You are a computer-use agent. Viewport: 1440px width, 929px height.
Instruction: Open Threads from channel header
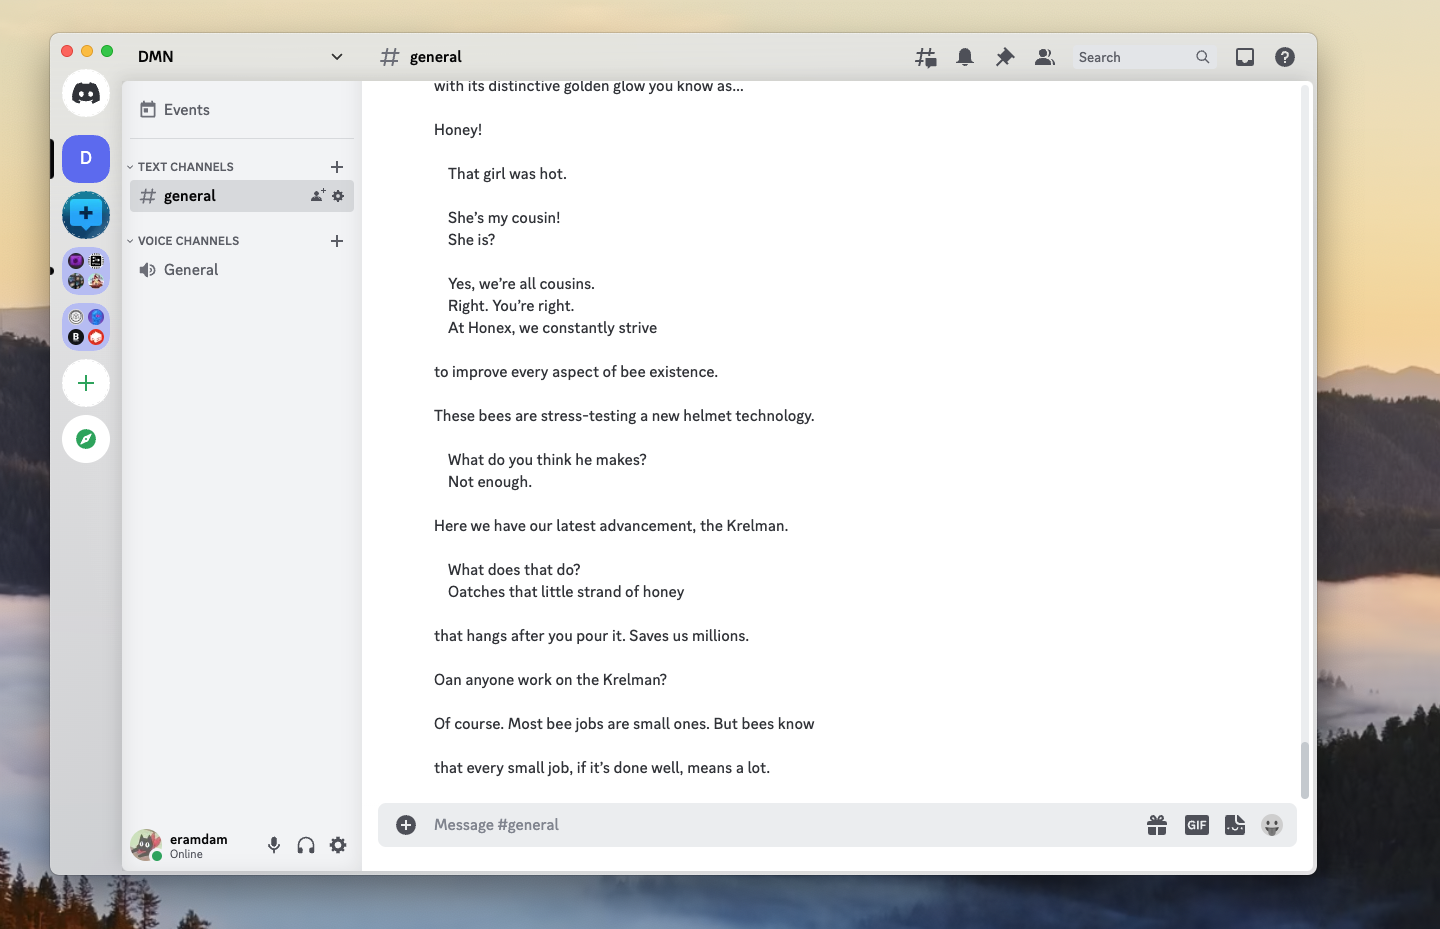[x=926, y=58]
